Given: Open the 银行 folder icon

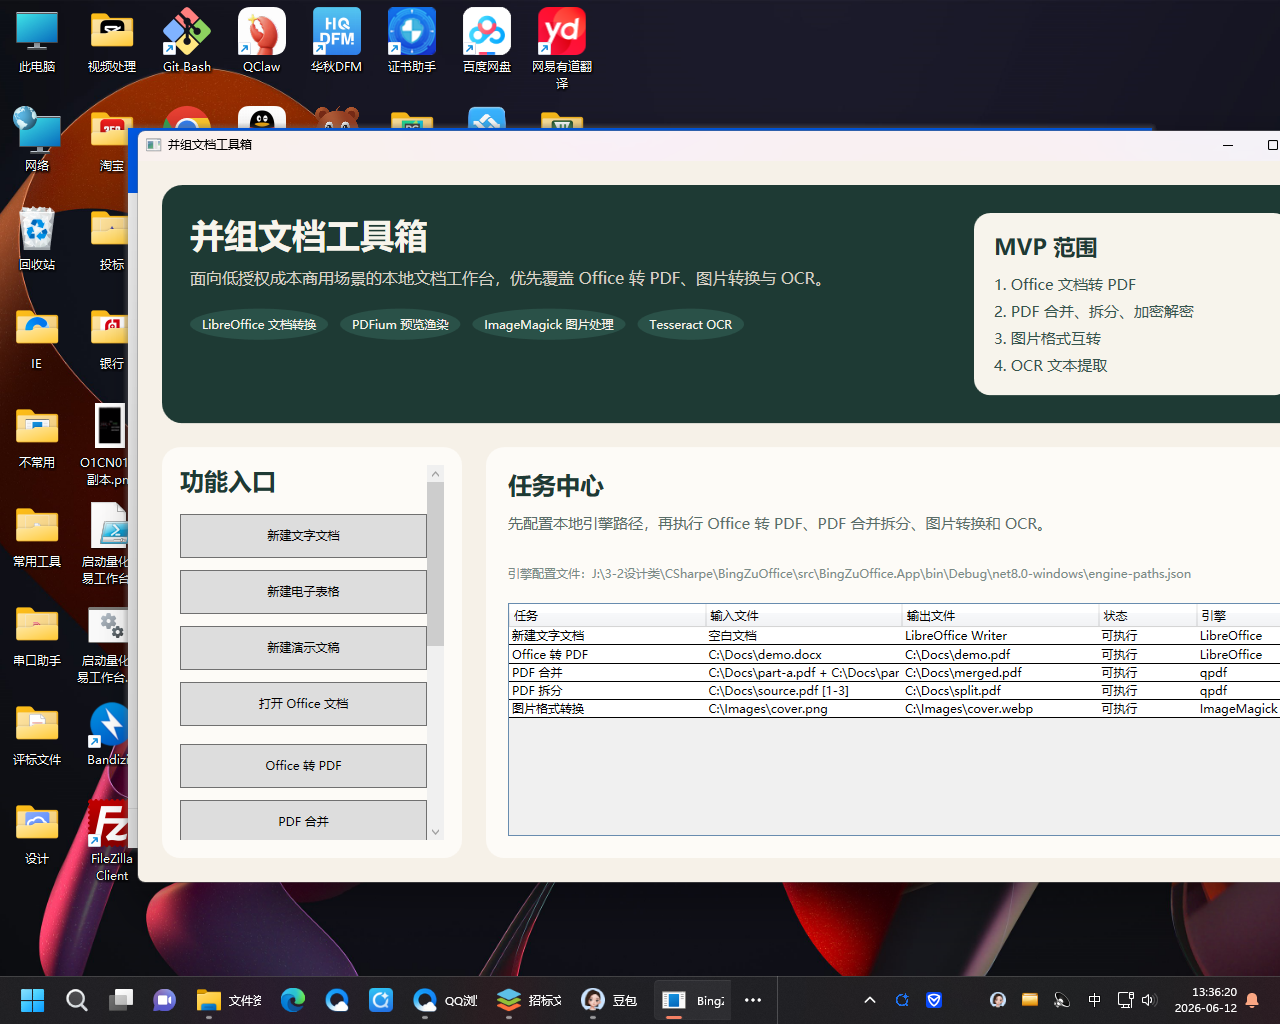Looking at the screenshot, I should [111, 338].
